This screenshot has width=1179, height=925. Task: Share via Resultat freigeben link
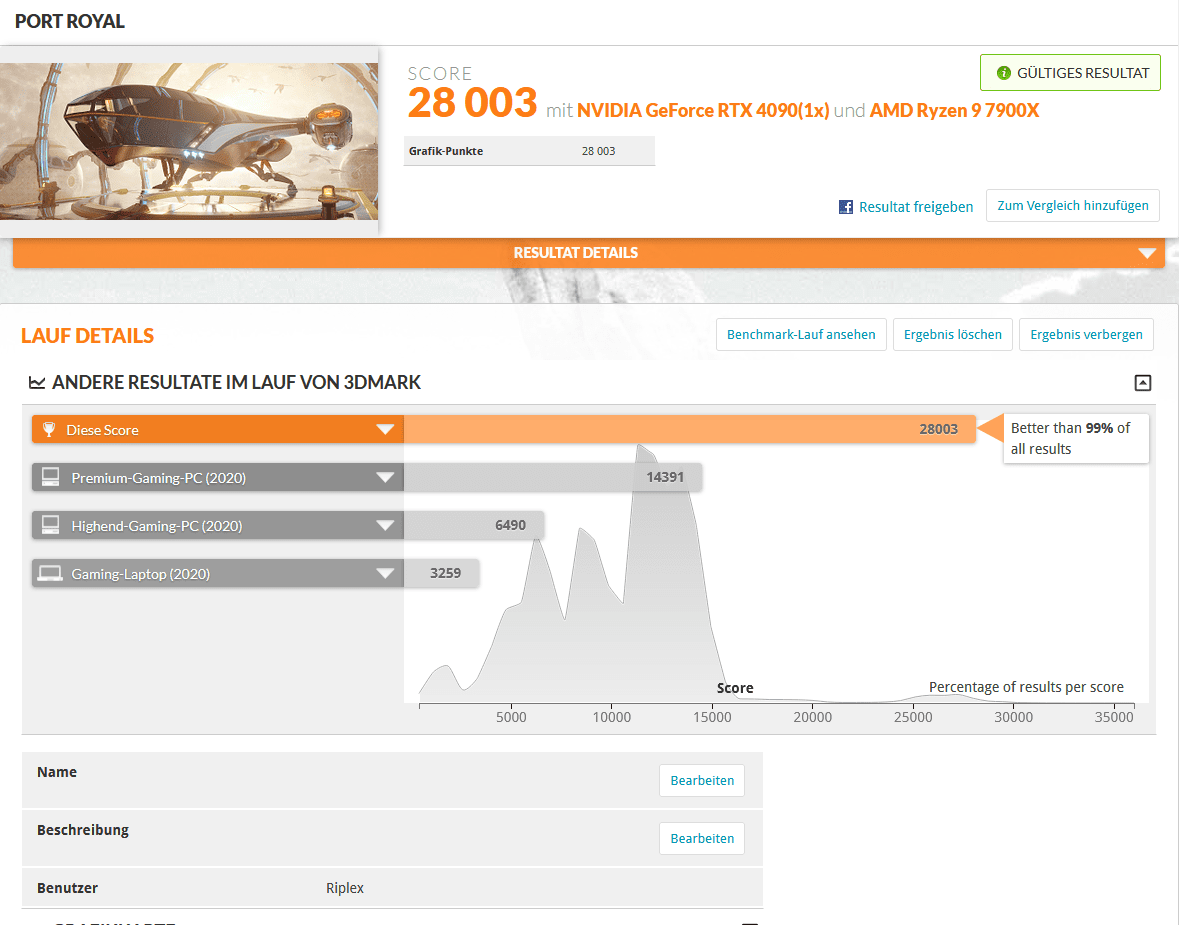(x=915, y=207)
